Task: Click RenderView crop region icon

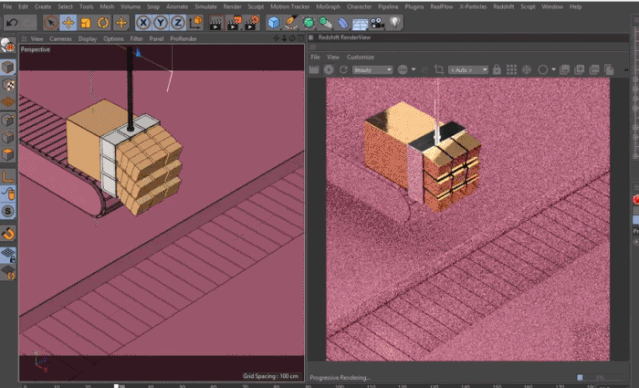Action: coord(439,70)
